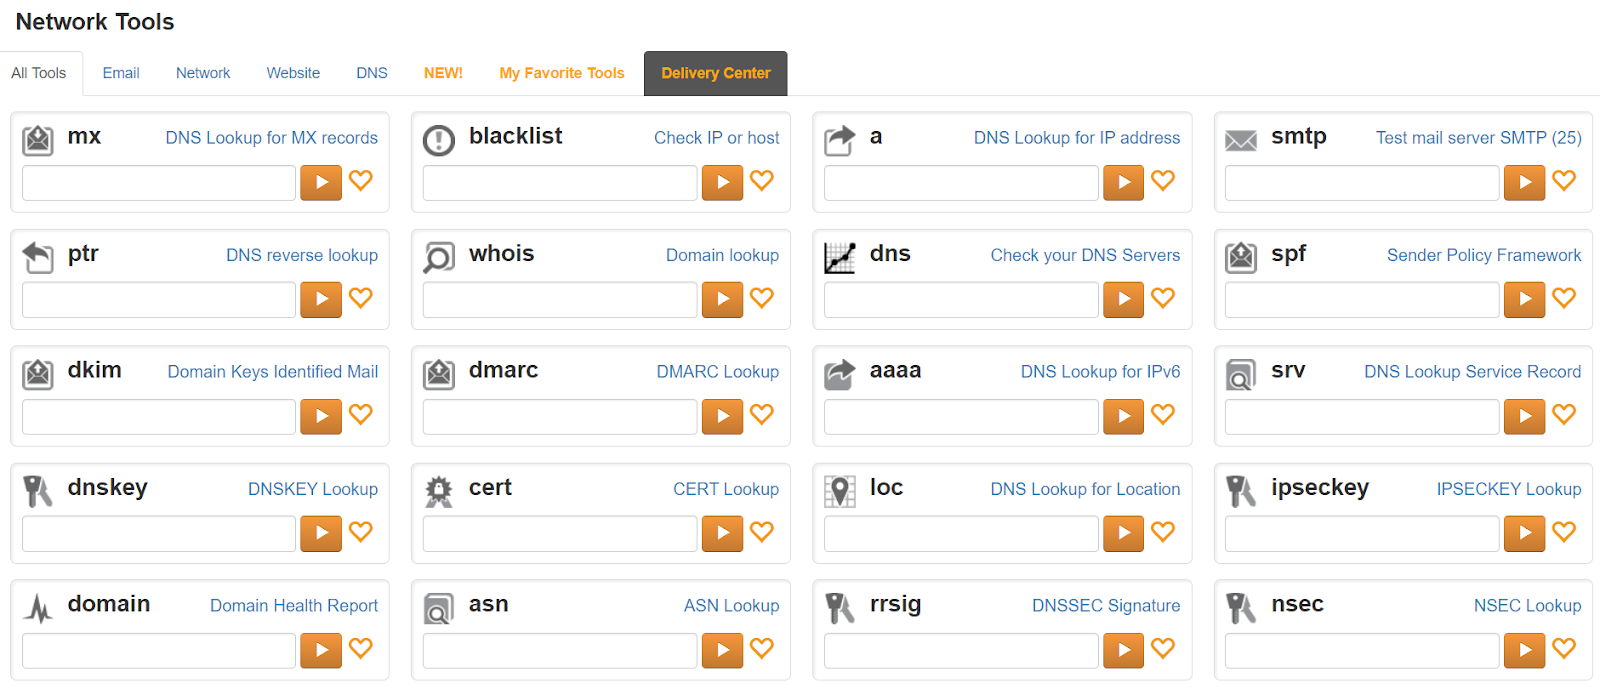This screenshot has height=689, width=1600.
Task: Click the domain health pulse icon
Action: tap(38, 608)
